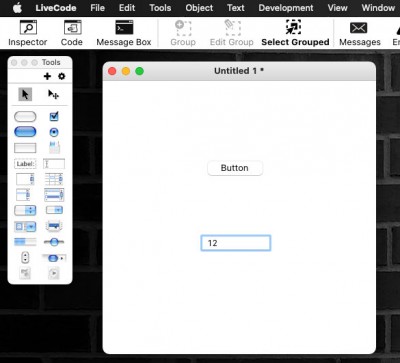Select the Edit pointer tool
The height and width of the screenshot is (363, 400).
pyautogui.click(x=53, y=95)
